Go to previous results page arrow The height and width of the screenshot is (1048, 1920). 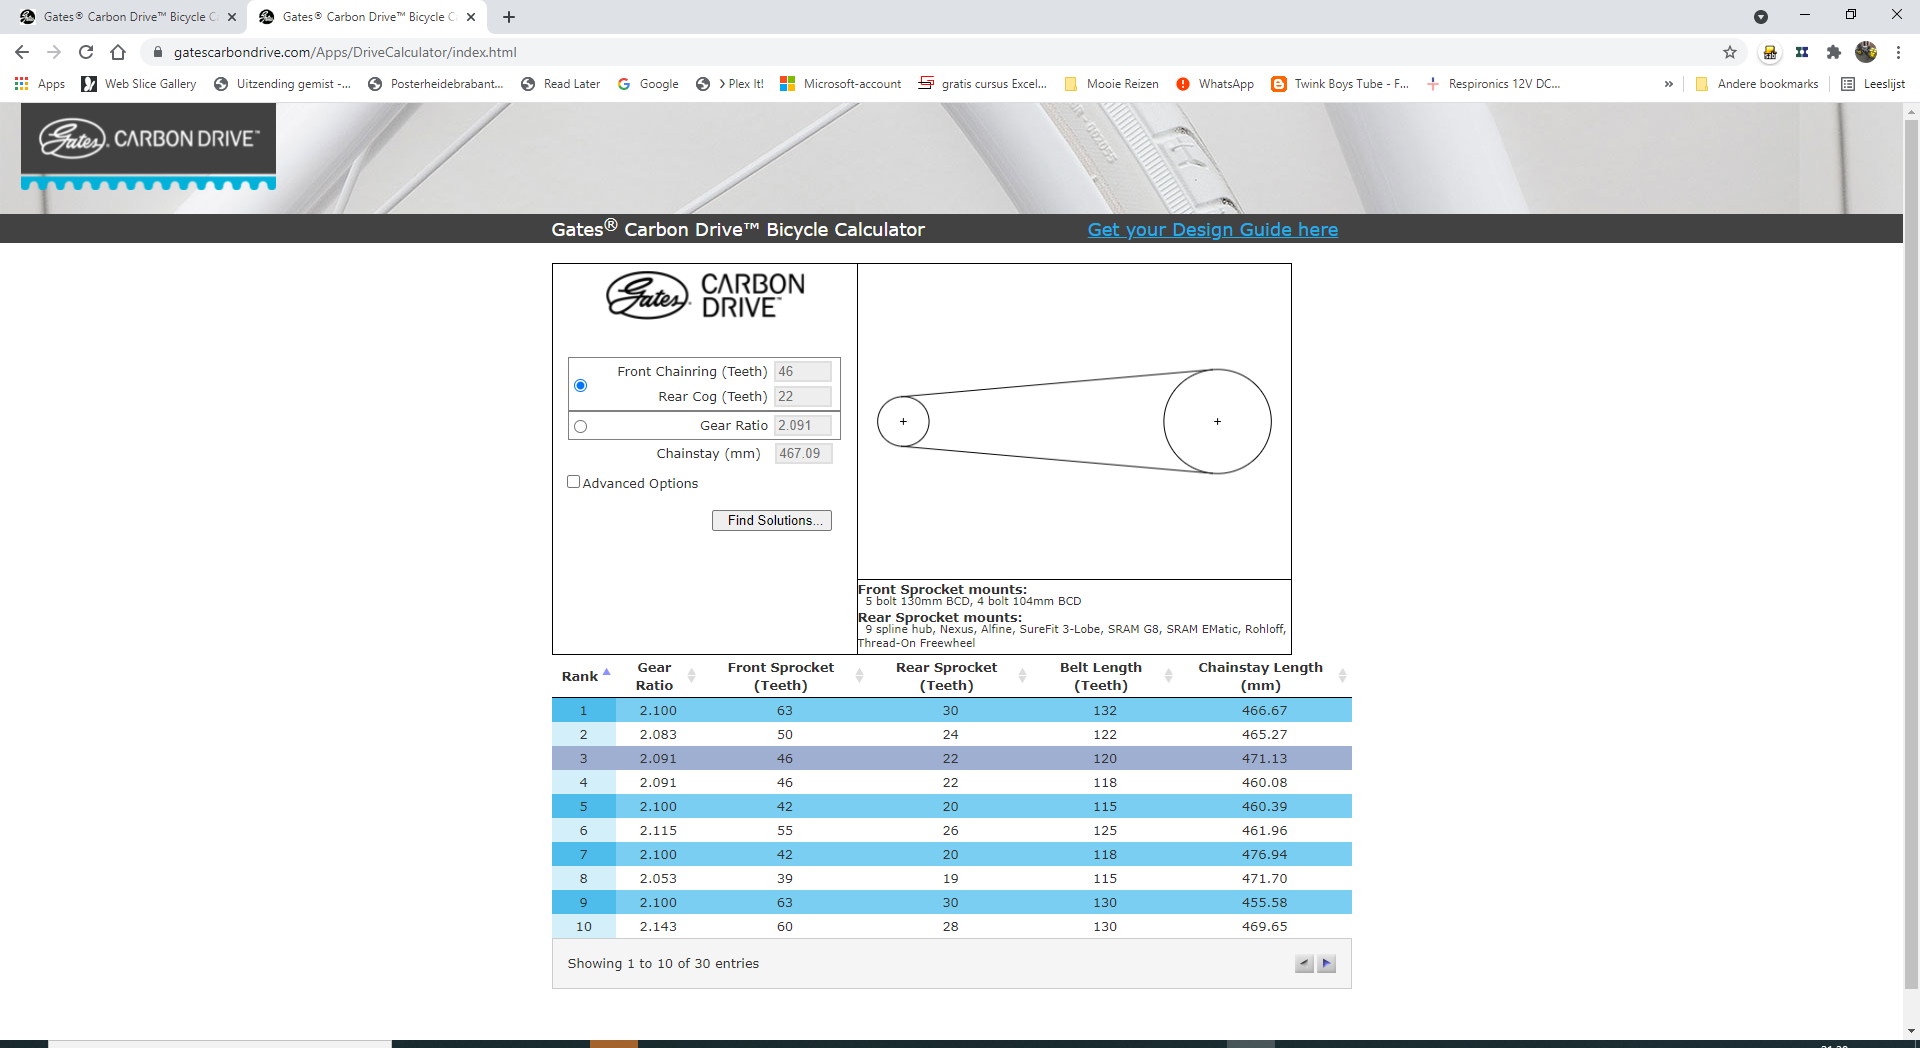[x=1304, y=964]
